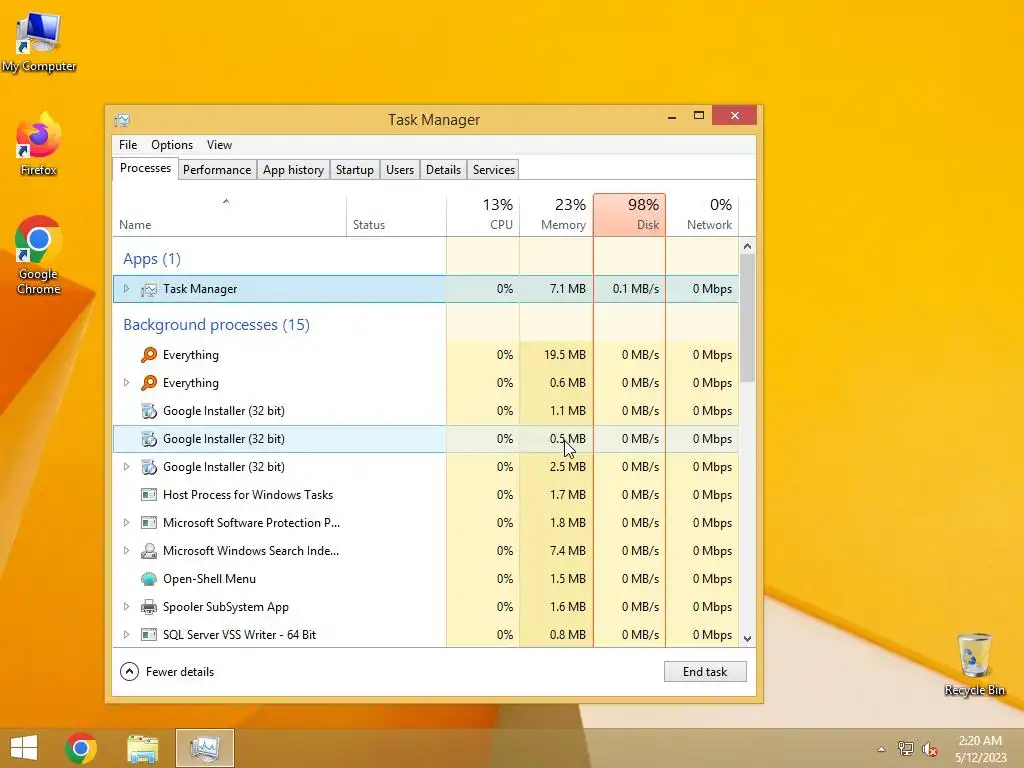Click the Windows Start button
This screenshot has width=1024, height=768.
coord(24,748)
